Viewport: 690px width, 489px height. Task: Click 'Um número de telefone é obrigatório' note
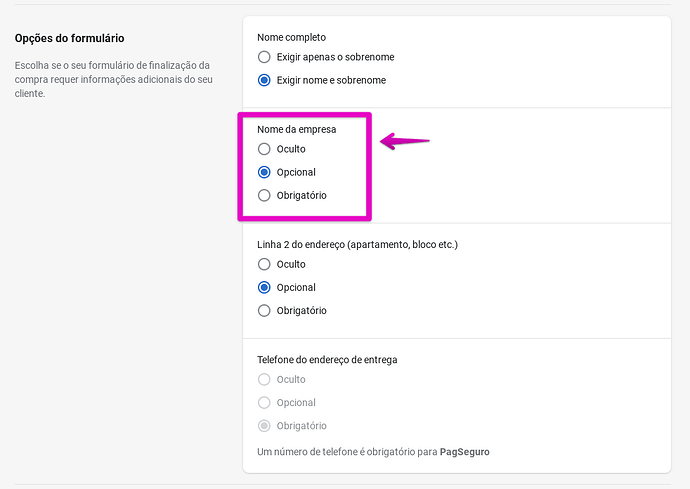pyautogui.click(x=347, y=452)
